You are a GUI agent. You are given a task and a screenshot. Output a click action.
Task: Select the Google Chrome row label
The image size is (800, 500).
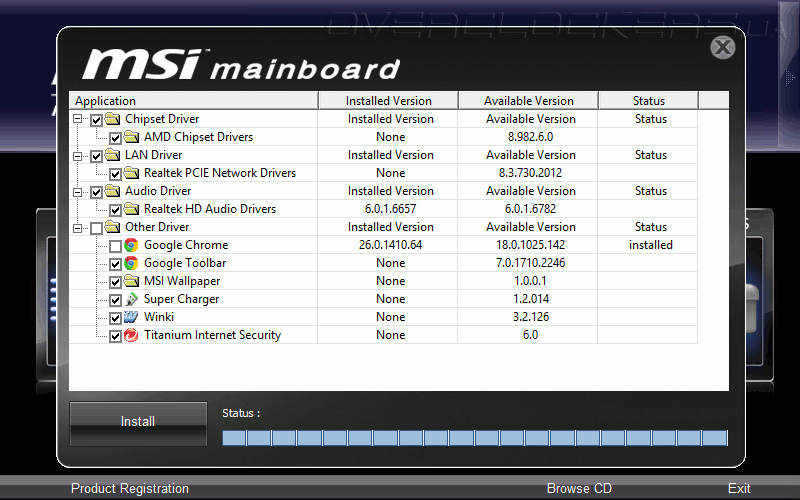(186, 245)
